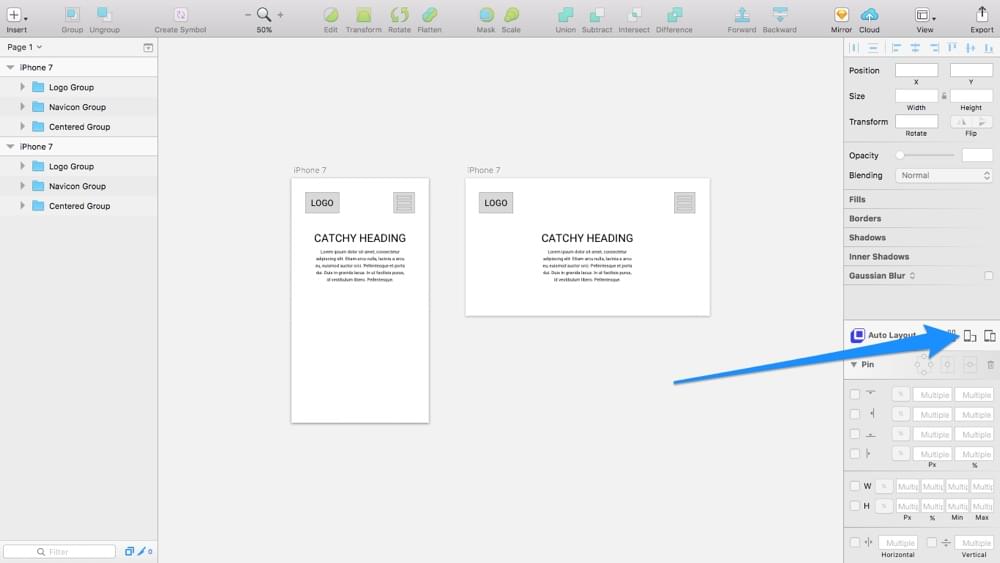
Task: Check the H height constraint checkbox
Action: point(854,506)
